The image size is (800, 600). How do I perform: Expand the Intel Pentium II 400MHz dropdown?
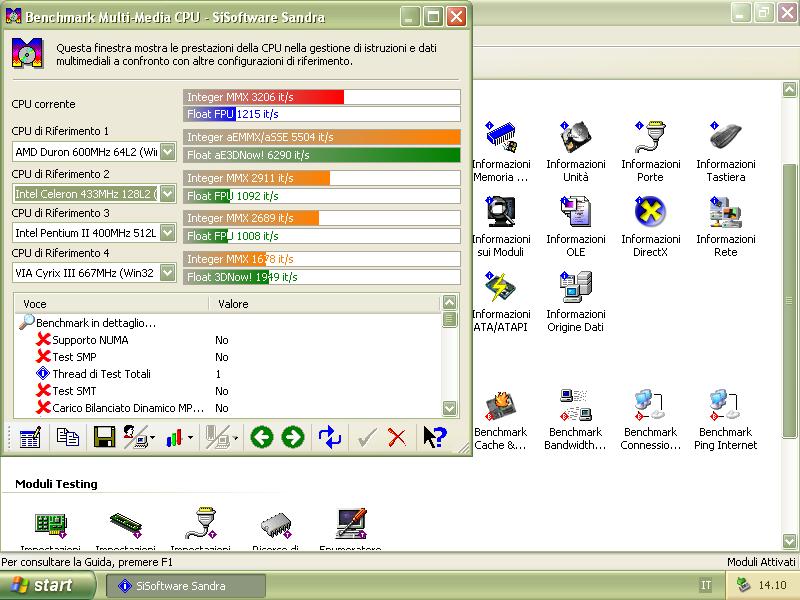pyautogui.click(x=167, y=233)
